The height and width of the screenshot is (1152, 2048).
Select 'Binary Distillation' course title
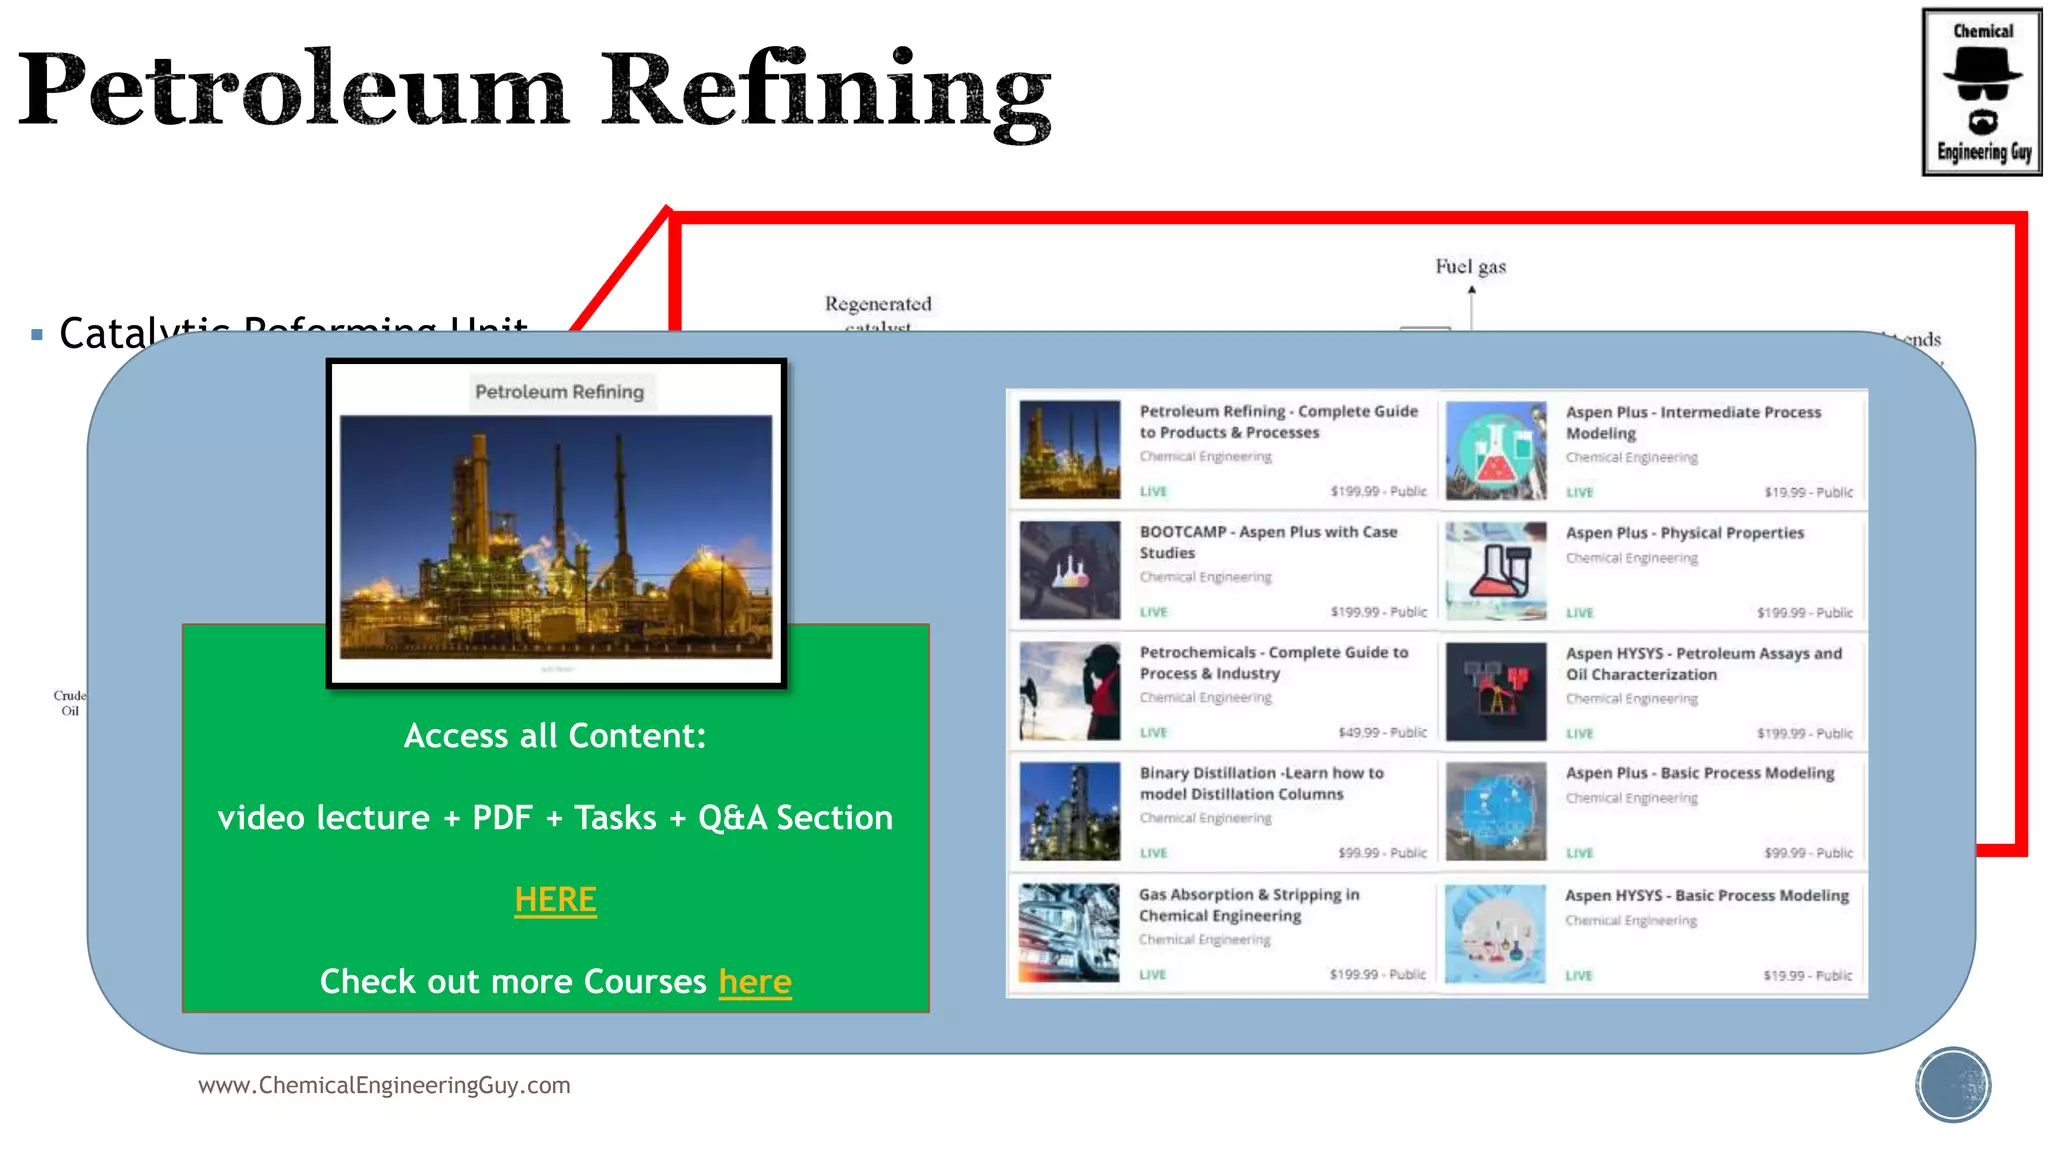pos(1261,784)
